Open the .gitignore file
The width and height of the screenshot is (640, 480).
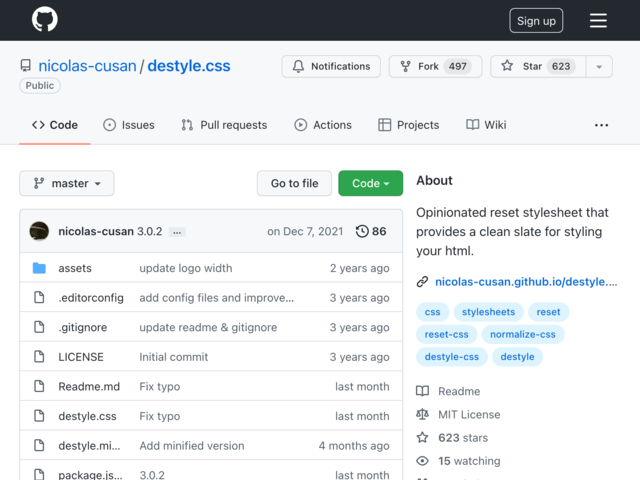tap(82, 327)
